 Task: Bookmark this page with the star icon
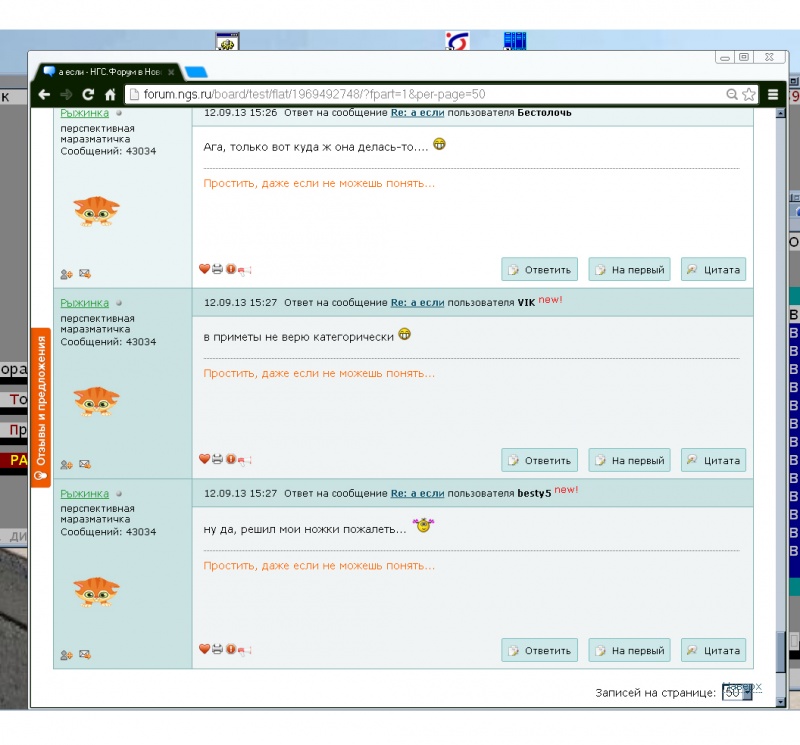[748, 94]
